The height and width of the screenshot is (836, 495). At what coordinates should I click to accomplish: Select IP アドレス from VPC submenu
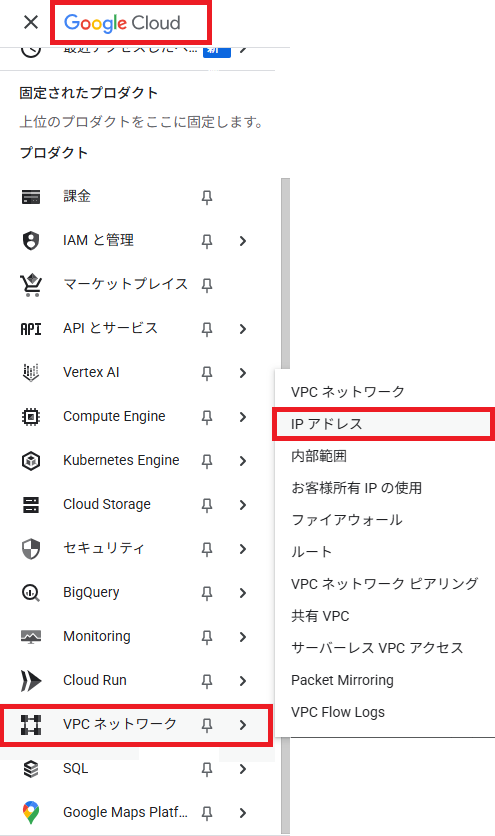382,424
